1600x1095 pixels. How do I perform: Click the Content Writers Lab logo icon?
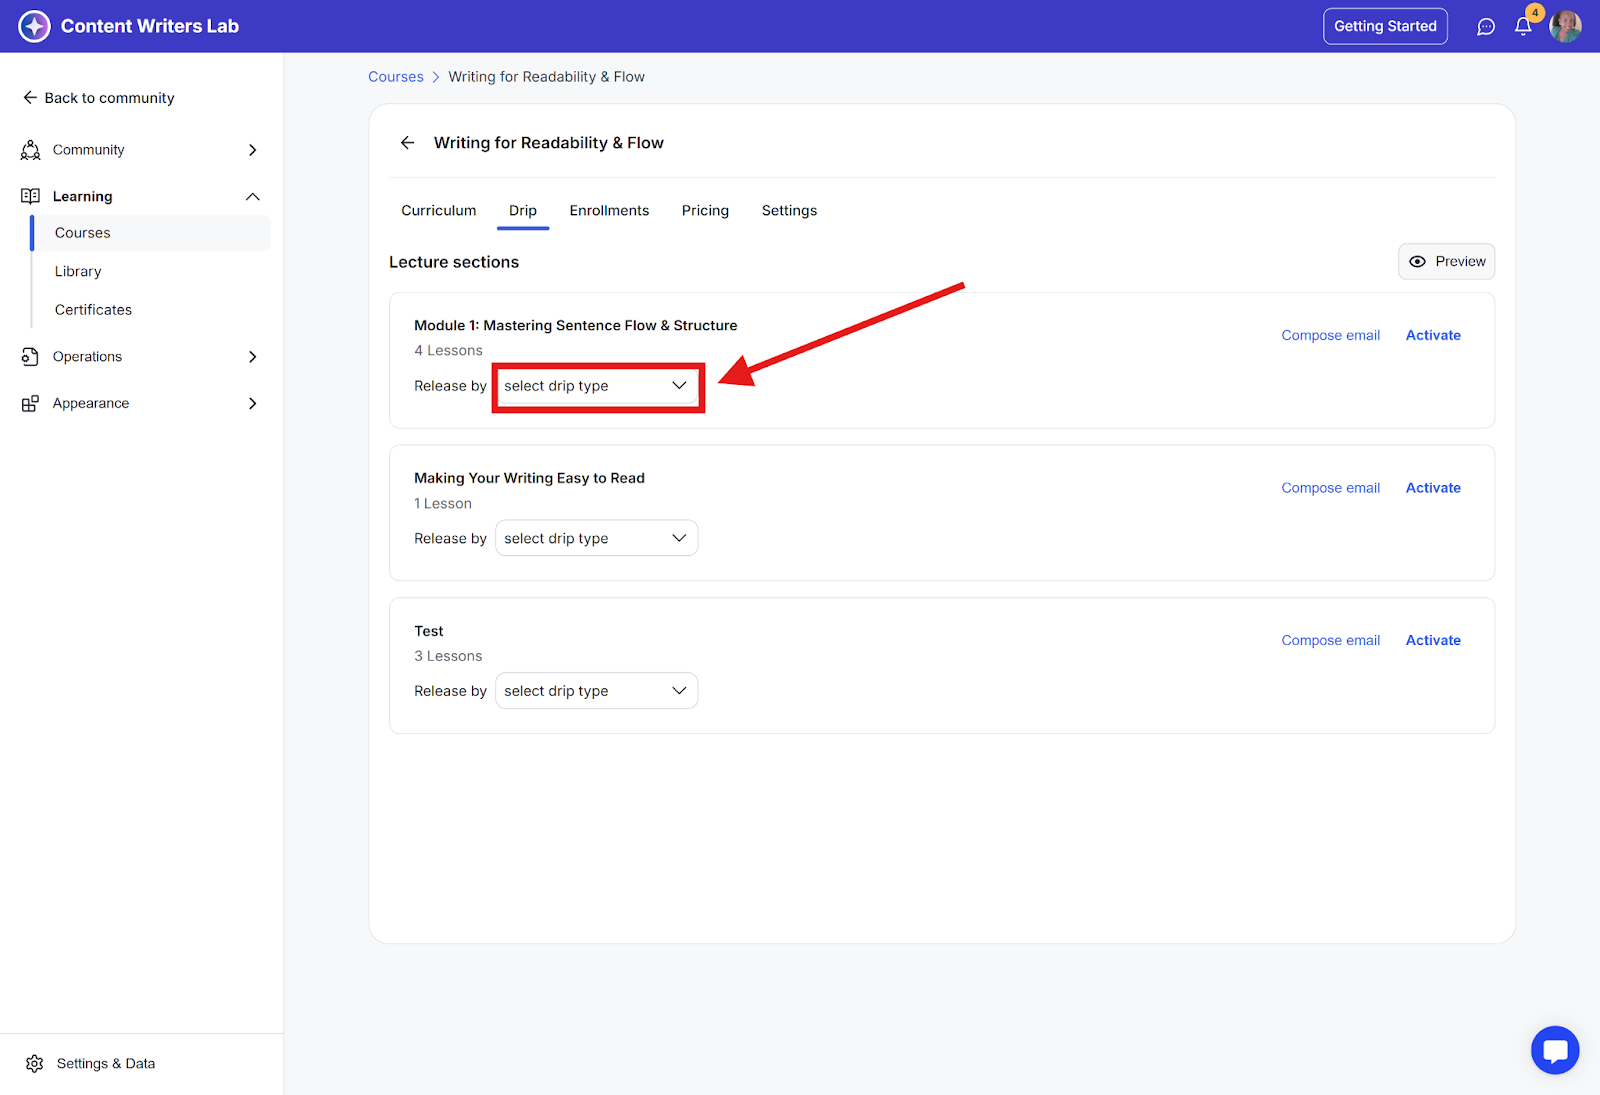point(34,26)
